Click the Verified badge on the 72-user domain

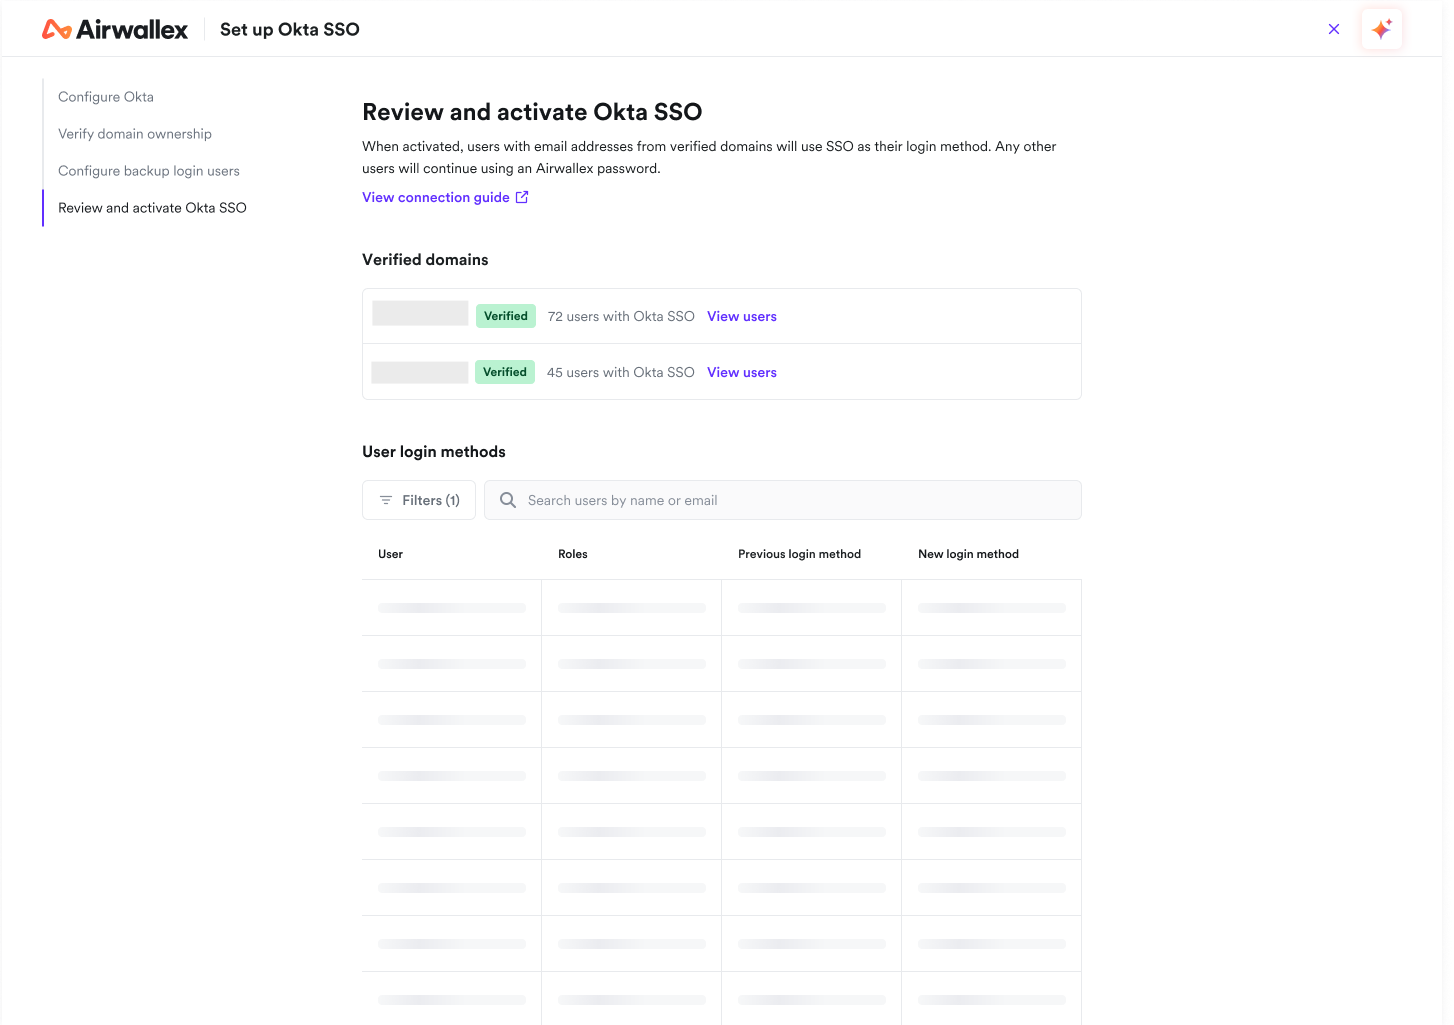point(506,316)
